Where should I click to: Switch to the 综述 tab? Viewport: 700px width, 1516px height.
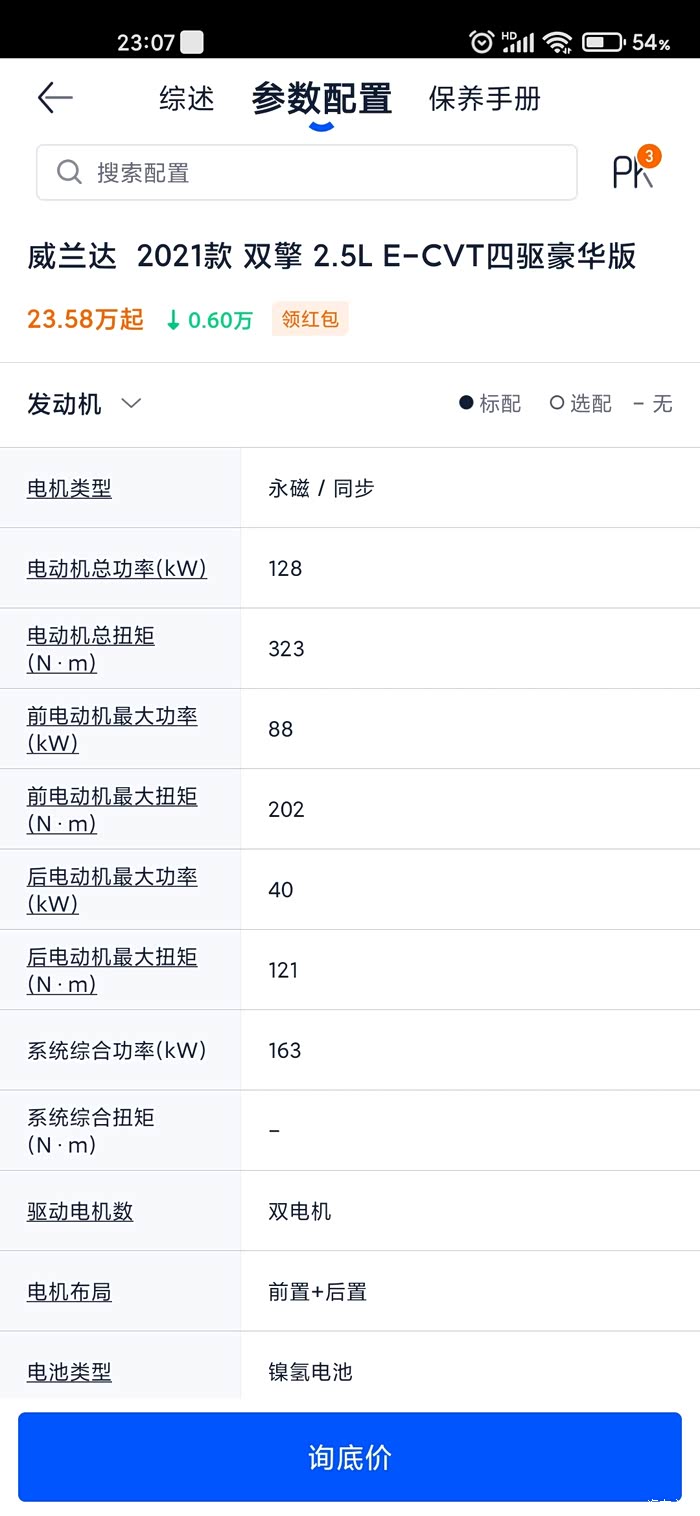click(187, 99)
